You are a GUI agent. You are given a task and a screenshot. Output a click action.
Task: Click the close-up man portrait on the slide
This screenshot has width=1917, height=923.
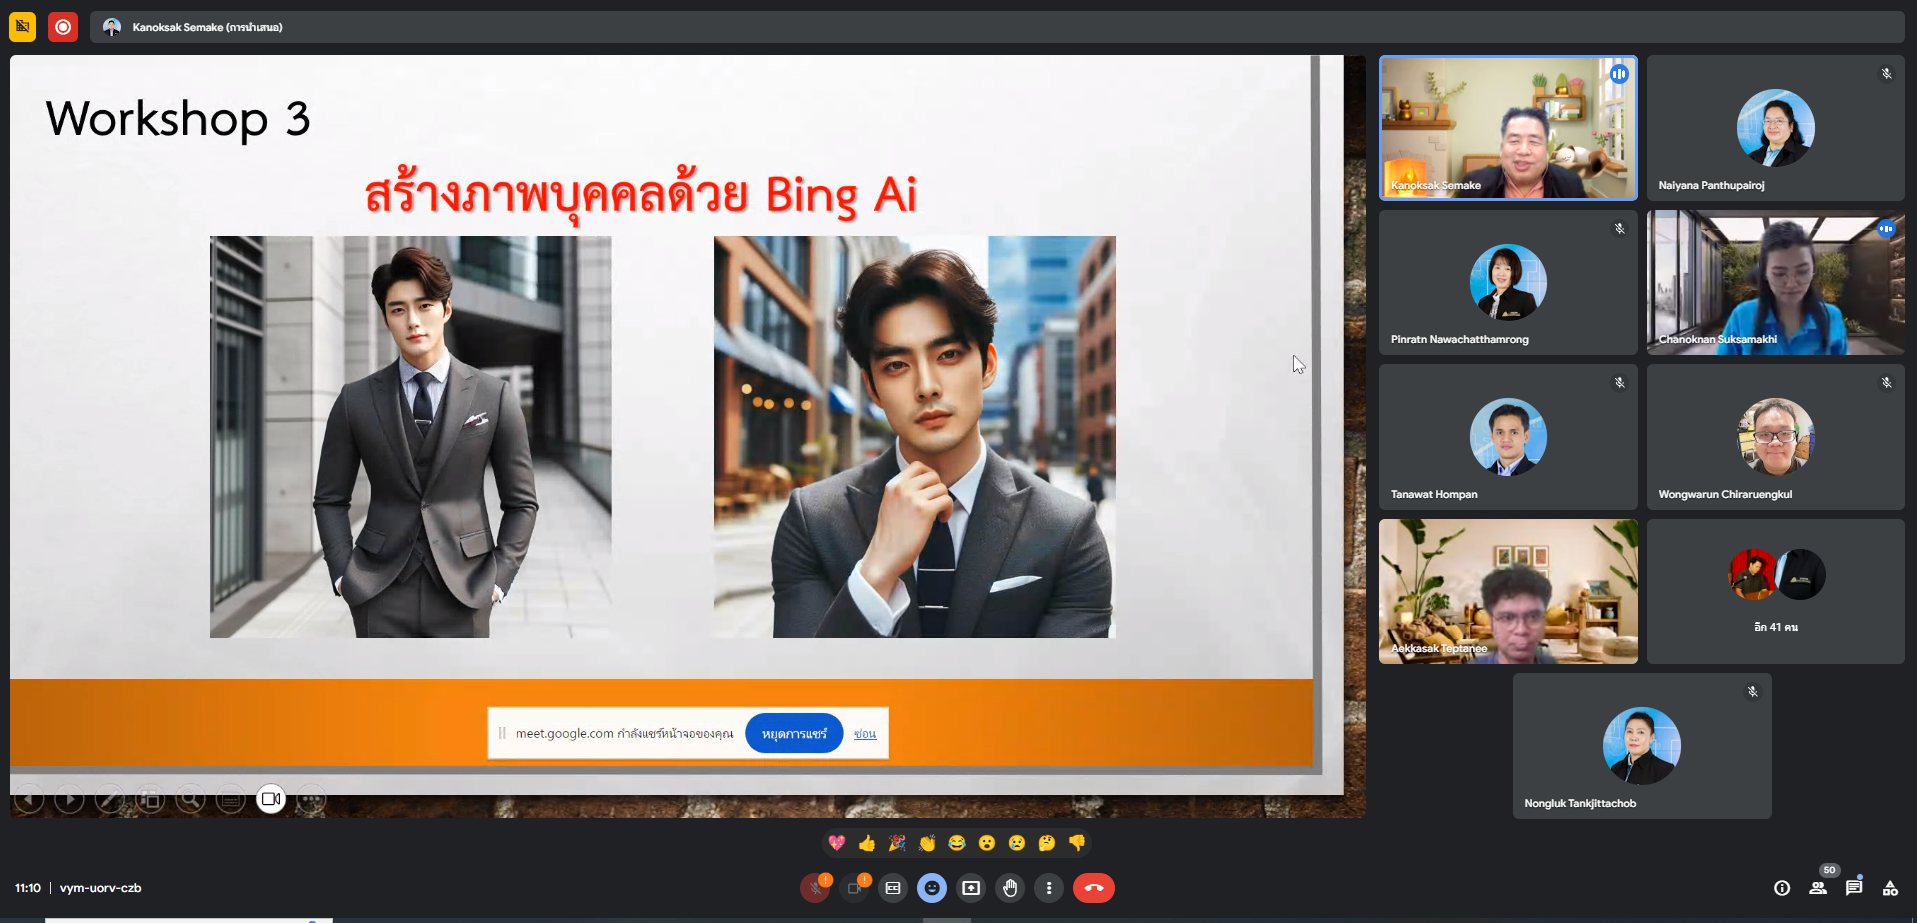[x=914, y=437]
